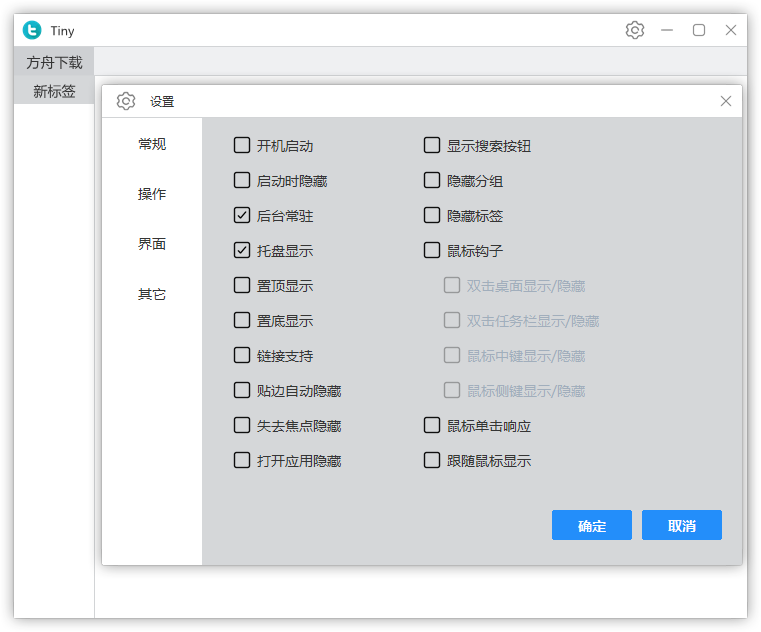Close the Tiny main window

730,30
